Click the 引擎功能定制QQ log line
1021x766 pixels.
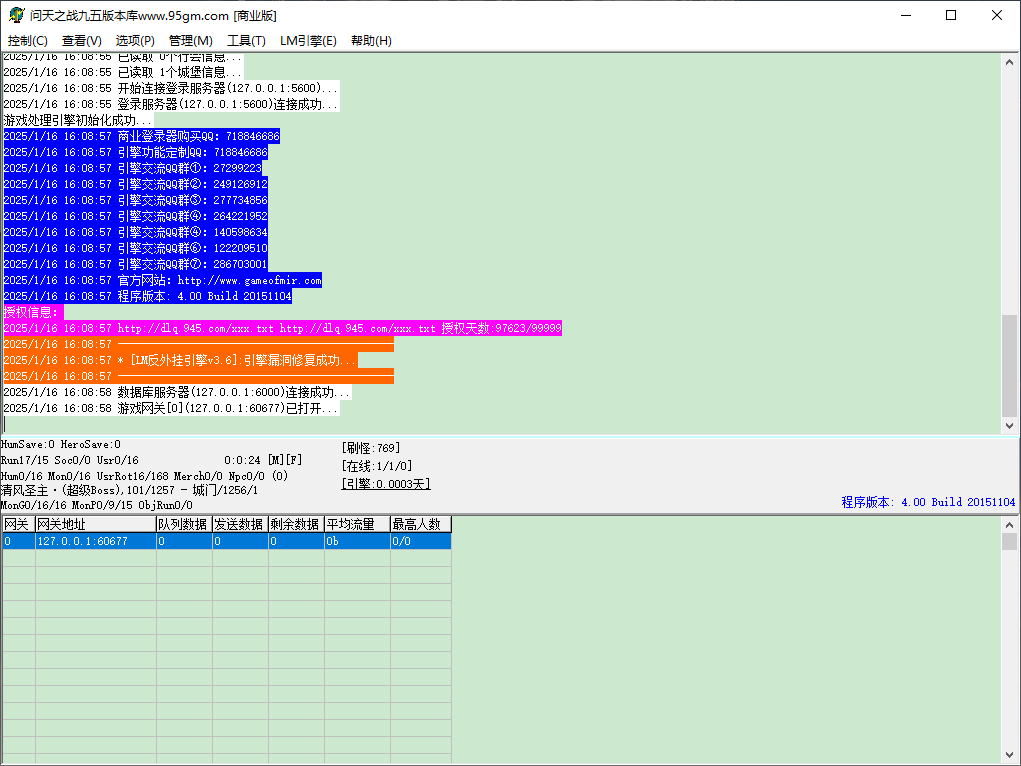(135, 152)
